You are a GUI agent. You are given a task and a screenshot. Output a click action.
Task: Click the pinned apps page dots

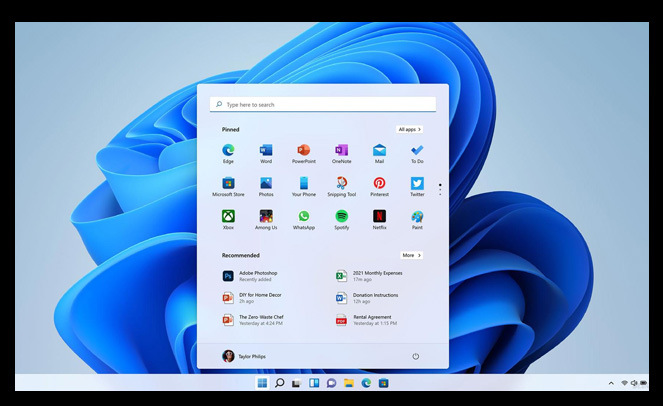[x=440, y=189]
